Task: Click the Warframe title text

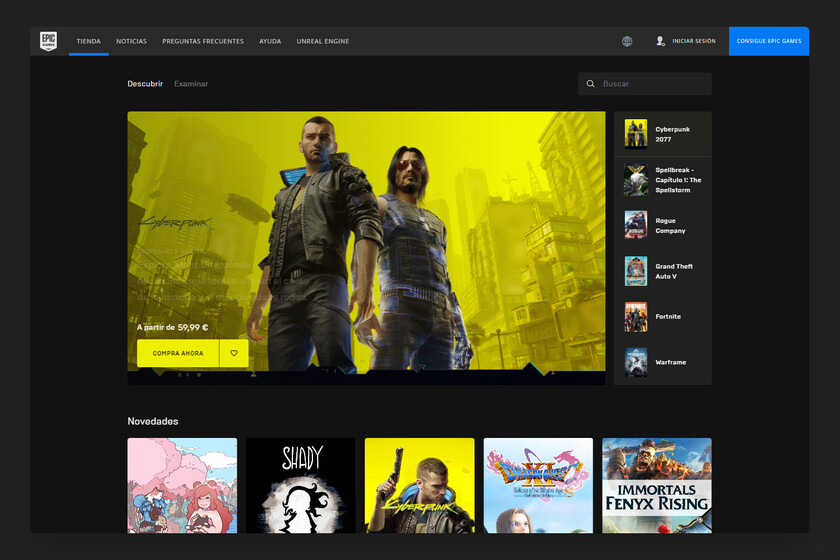Action: 671,362
